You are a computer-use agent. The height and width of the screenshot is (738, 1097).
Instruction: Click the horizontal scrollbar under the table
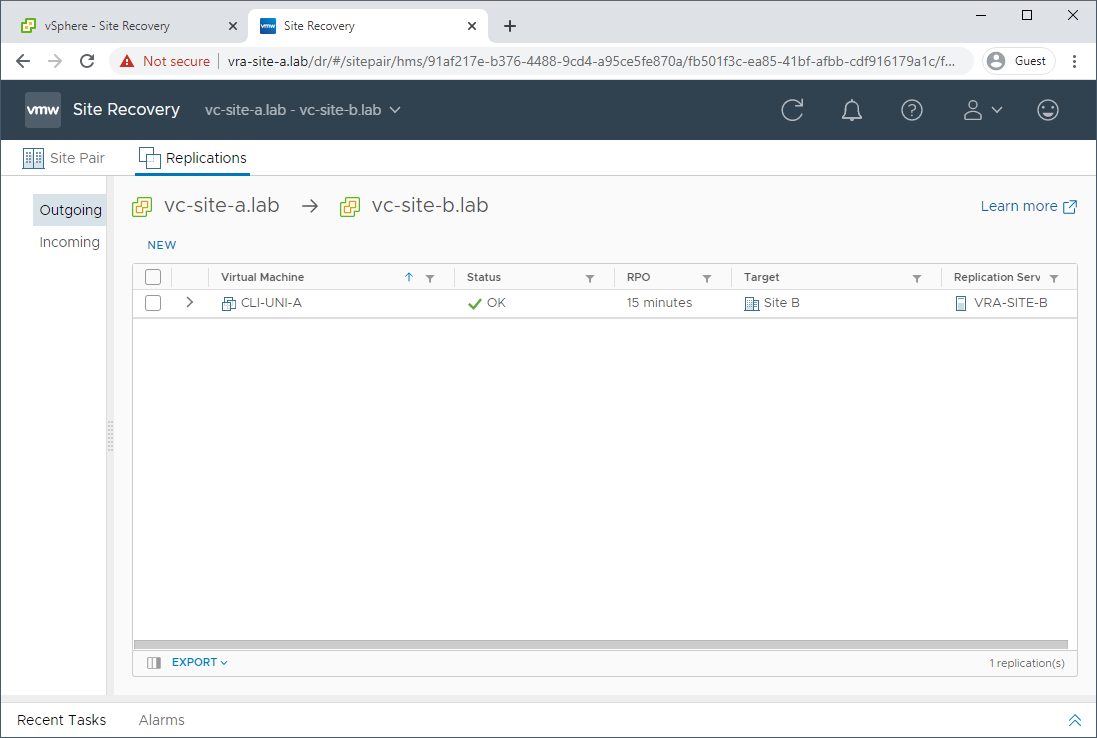(600, 645)
